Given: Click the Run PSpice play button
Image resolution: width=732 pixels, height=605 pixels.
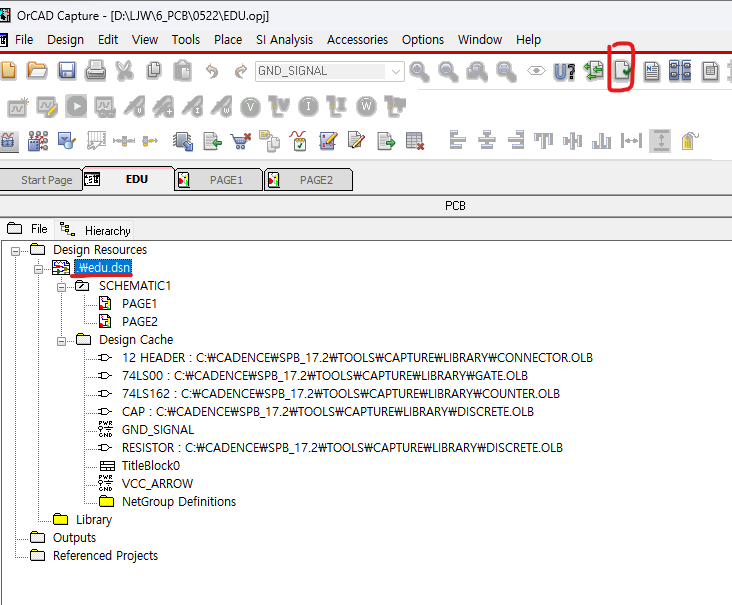Looking at the screenshot, I should coord(76,107).
